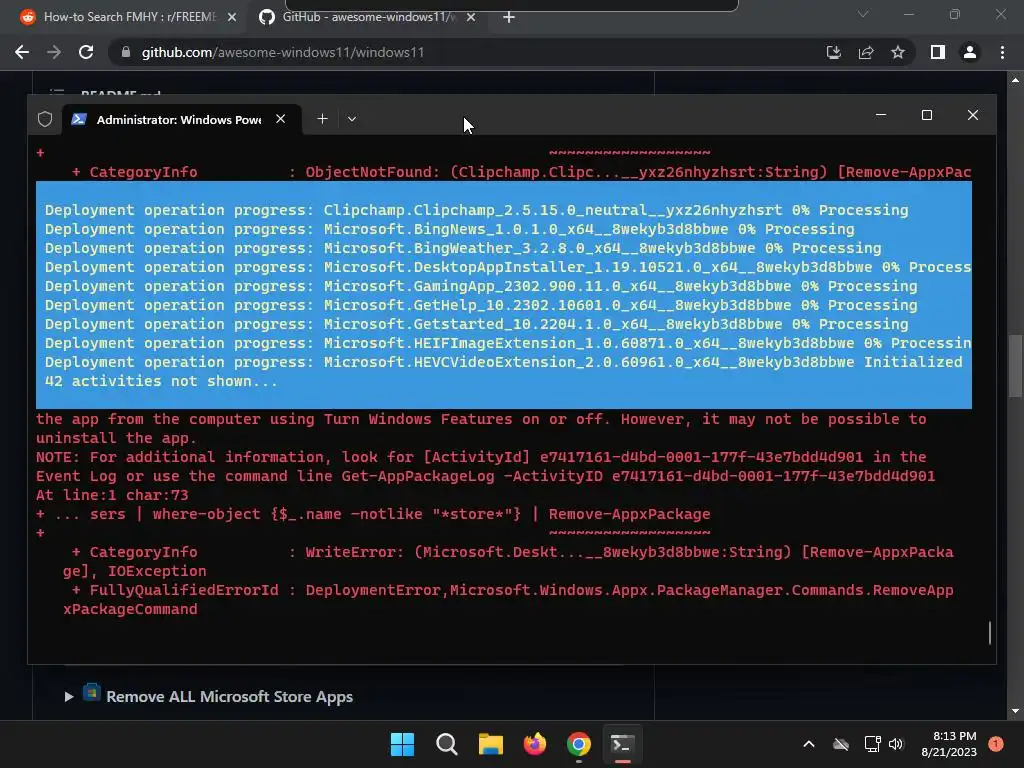Click the browser page scrollbar thumb
The image size is (1024, 768).
pyautogui.click(x=1015, y=366)
